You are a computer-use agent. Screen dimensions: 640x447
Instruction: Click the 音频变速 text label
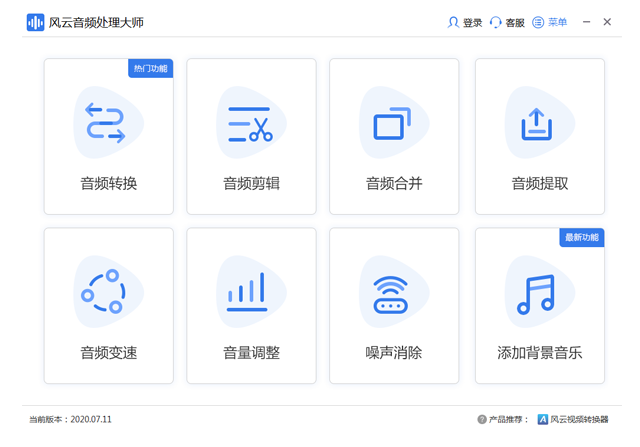[x=109, y=353]
